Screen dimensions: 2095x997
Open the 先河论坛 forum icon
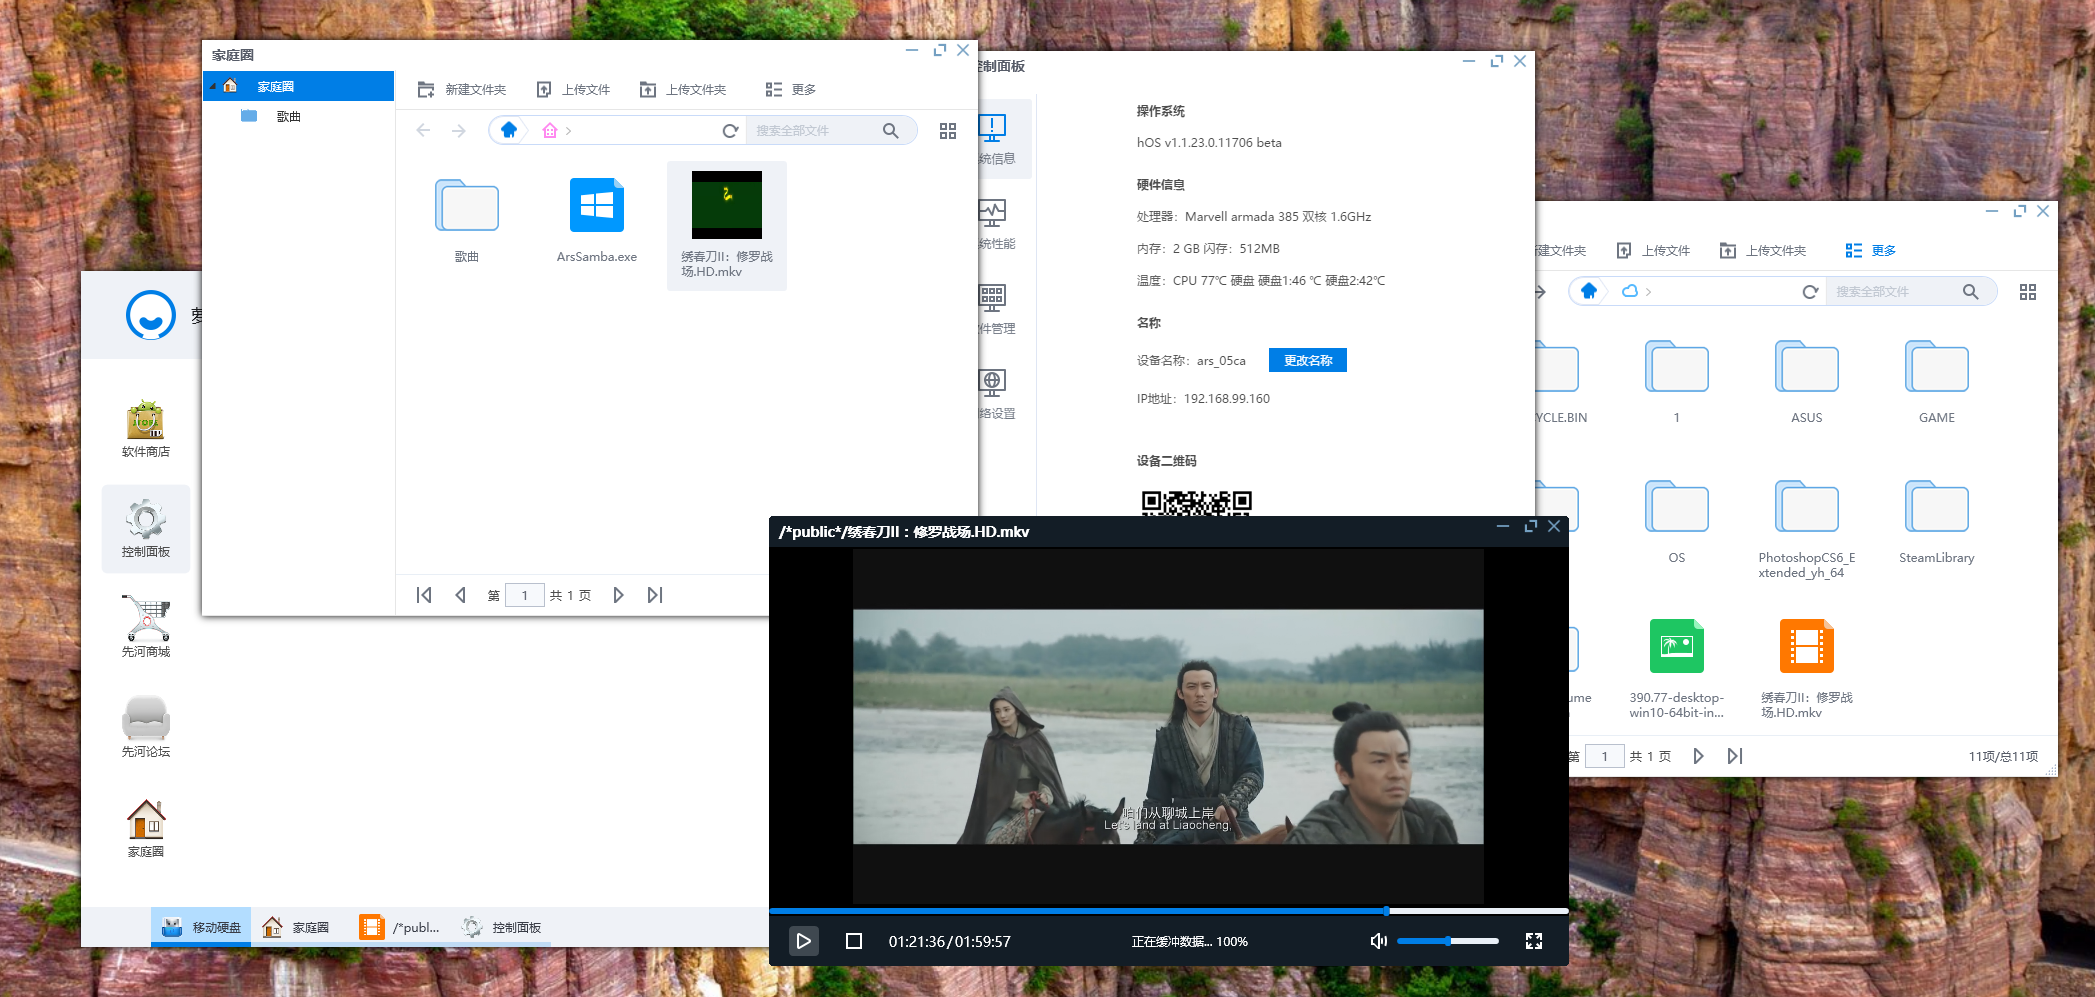146,727
